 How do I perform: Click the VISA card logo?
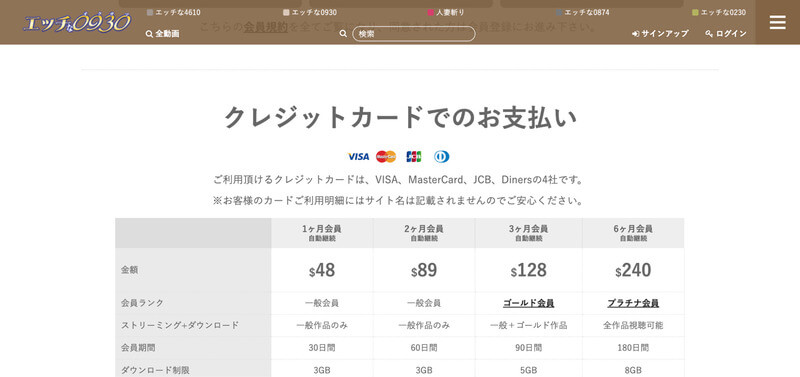[x=358, y=157]
